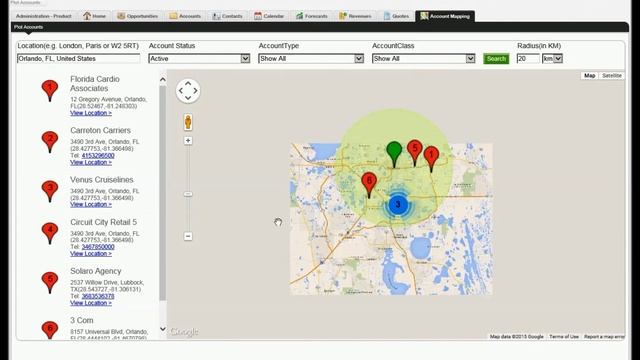Expand the AccountType dropdown
Screen dimensions: 640x360
point(311,59)
